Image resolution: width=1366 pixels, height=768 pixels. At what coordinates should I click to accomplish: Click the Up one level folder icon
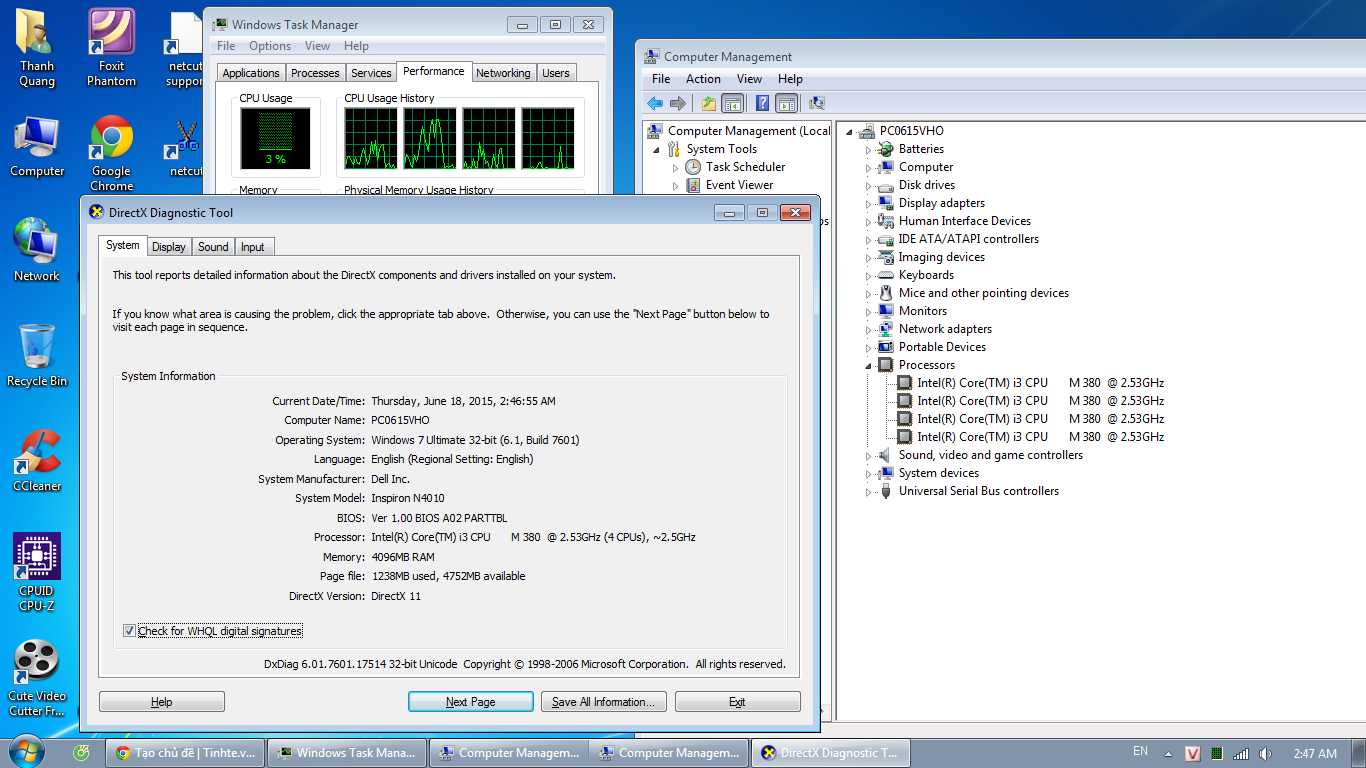click(x=709, y=103)
